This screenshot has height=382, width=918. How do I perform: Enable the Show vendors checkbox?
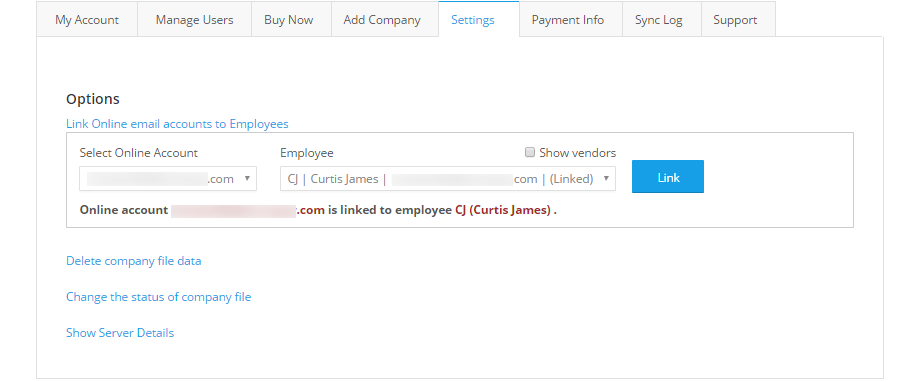(530, 152)
